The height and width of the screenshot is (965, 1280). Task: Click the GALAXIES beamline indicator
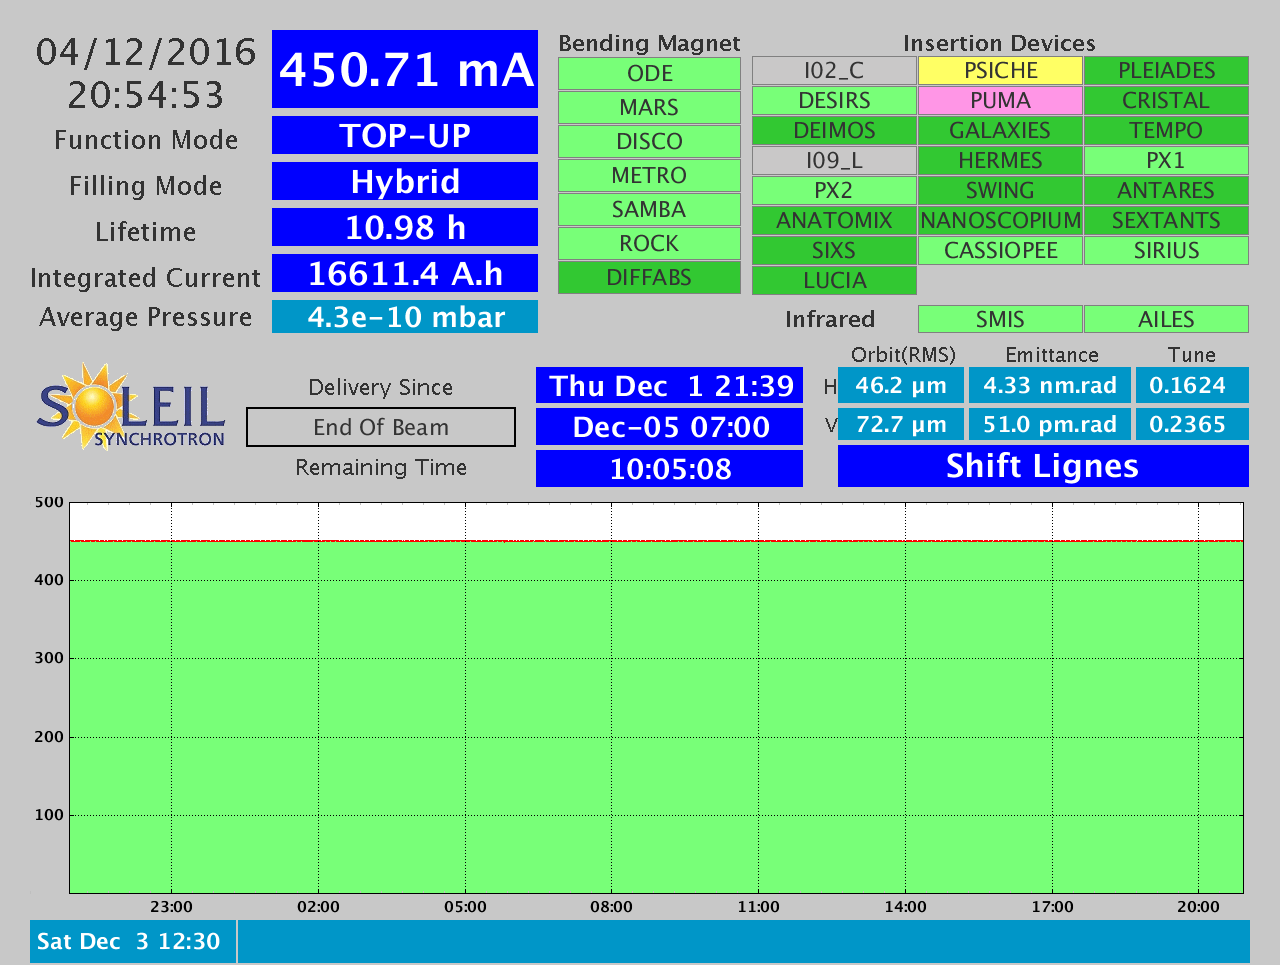1000,130
